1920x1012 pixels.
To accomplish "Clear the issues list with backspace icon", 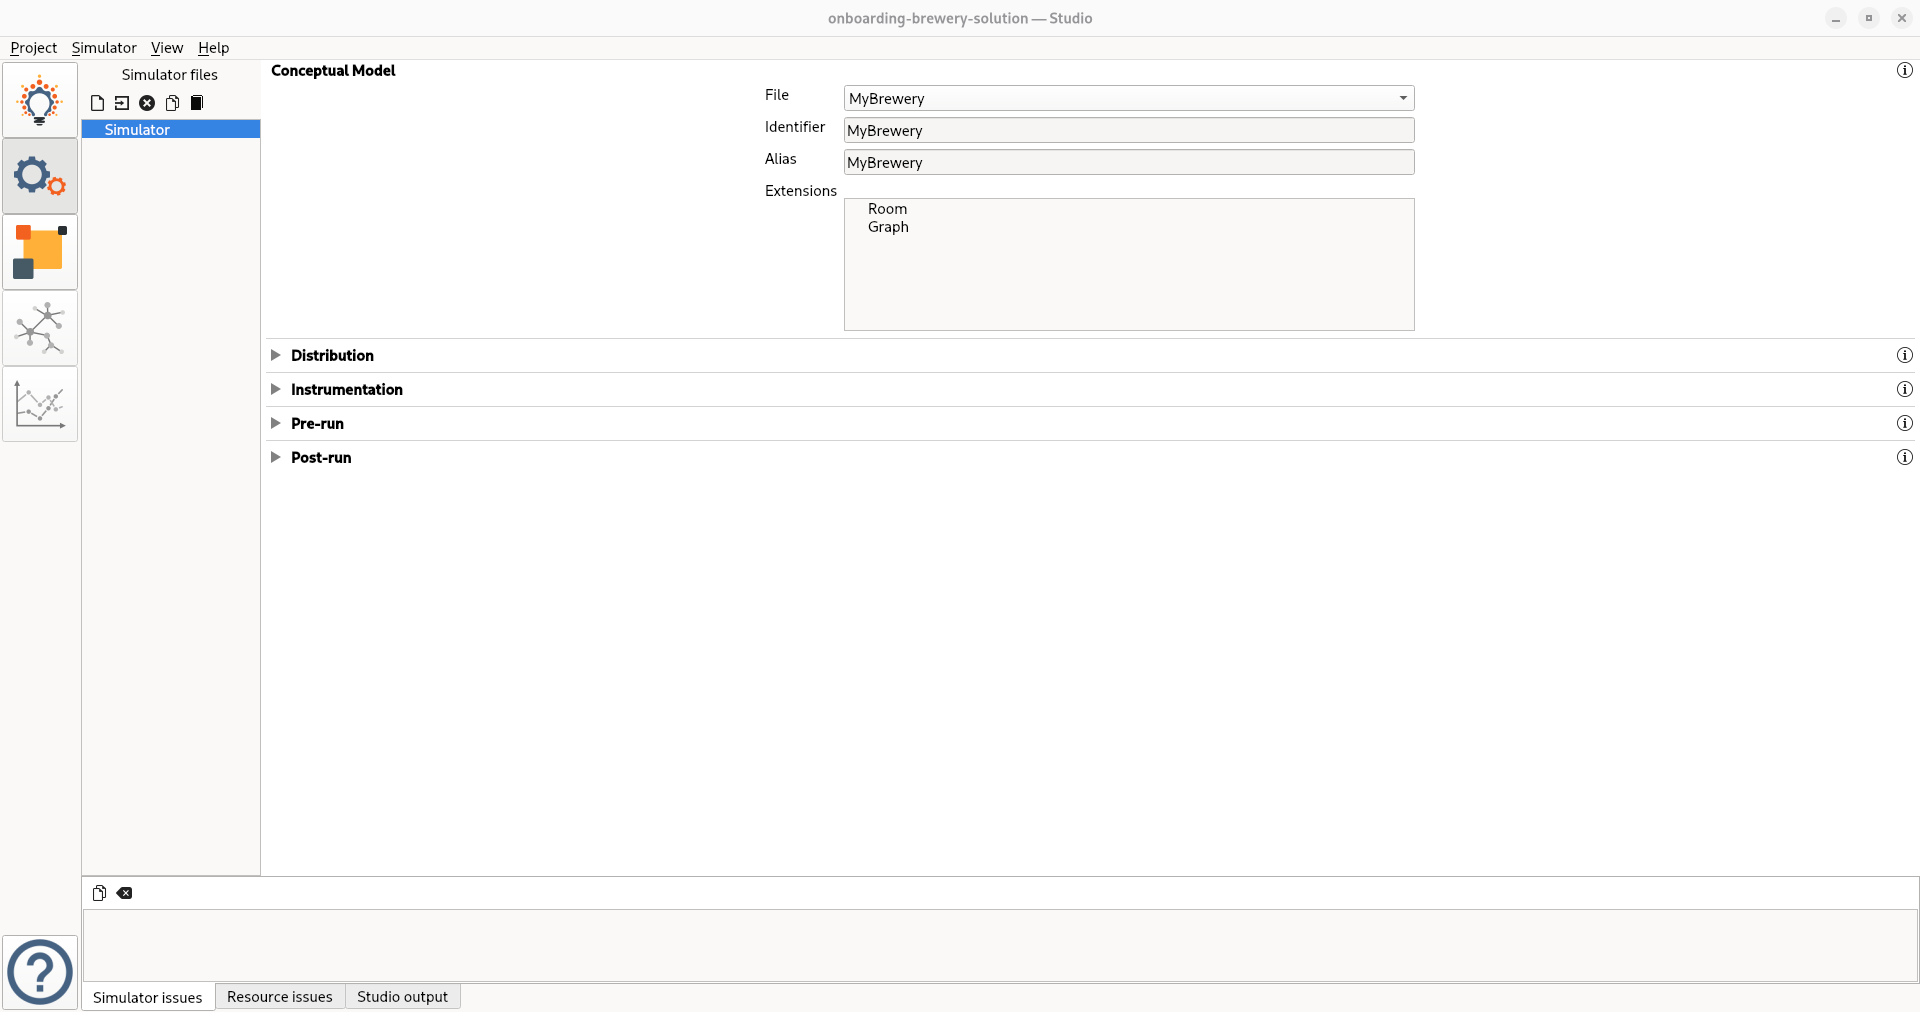I will [124, 893].
